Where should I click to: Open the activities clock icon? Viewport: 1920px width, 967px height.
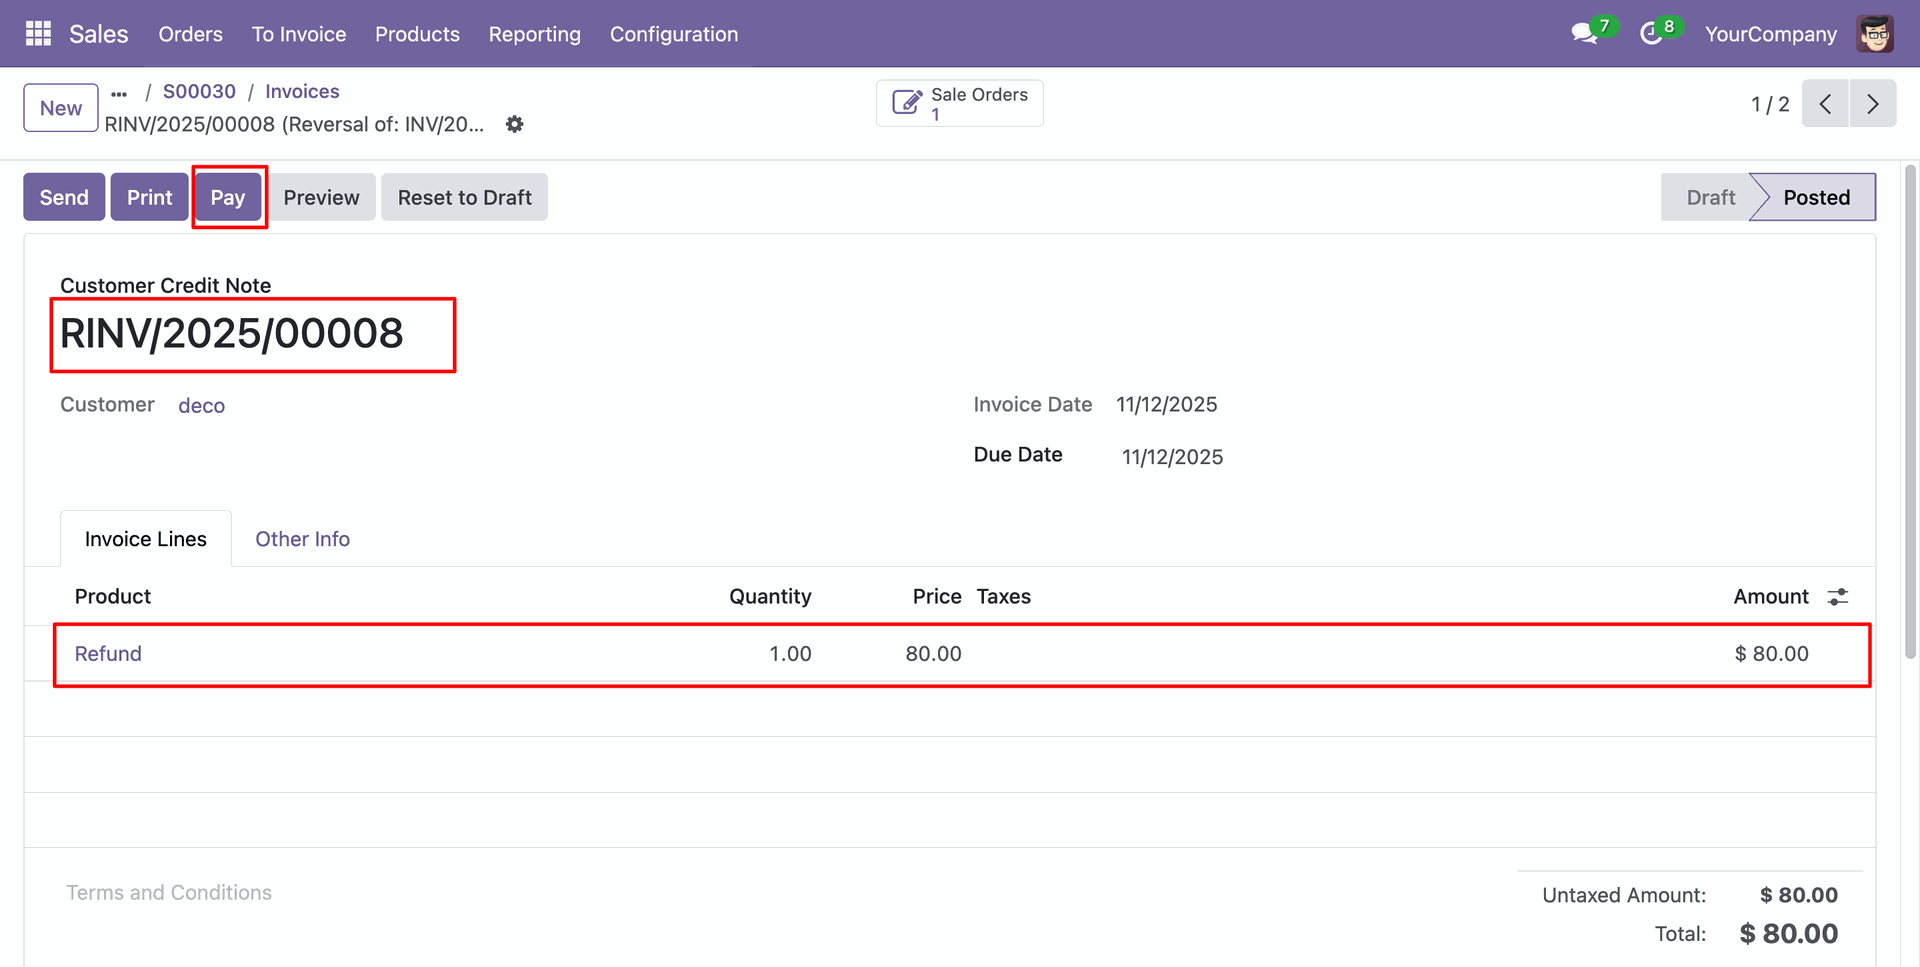(1651, 34)
